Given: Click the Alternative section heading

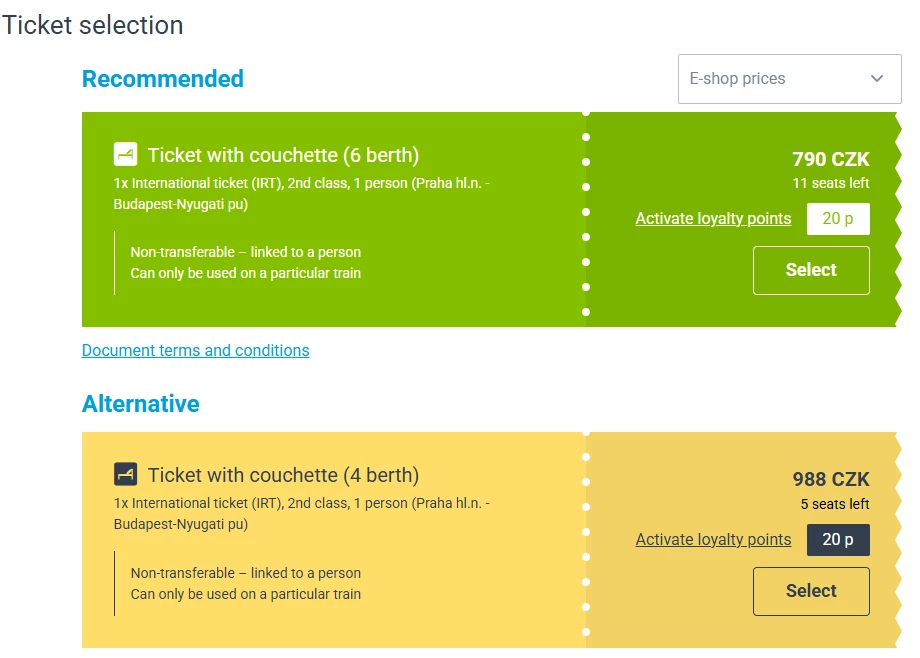Looking at the screenshot, I should click(141, 404).
